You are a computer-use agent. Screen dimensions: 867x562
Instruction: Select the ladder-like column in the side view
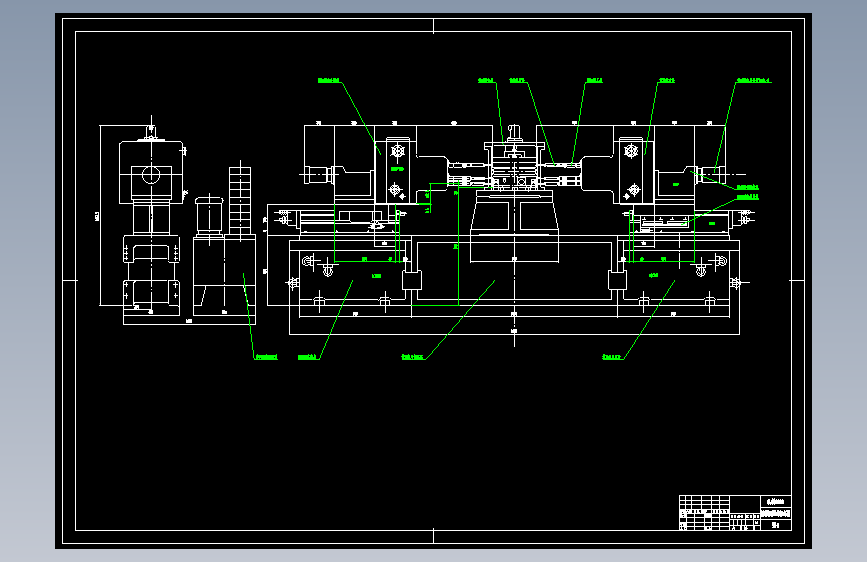(x=240, y=200)
